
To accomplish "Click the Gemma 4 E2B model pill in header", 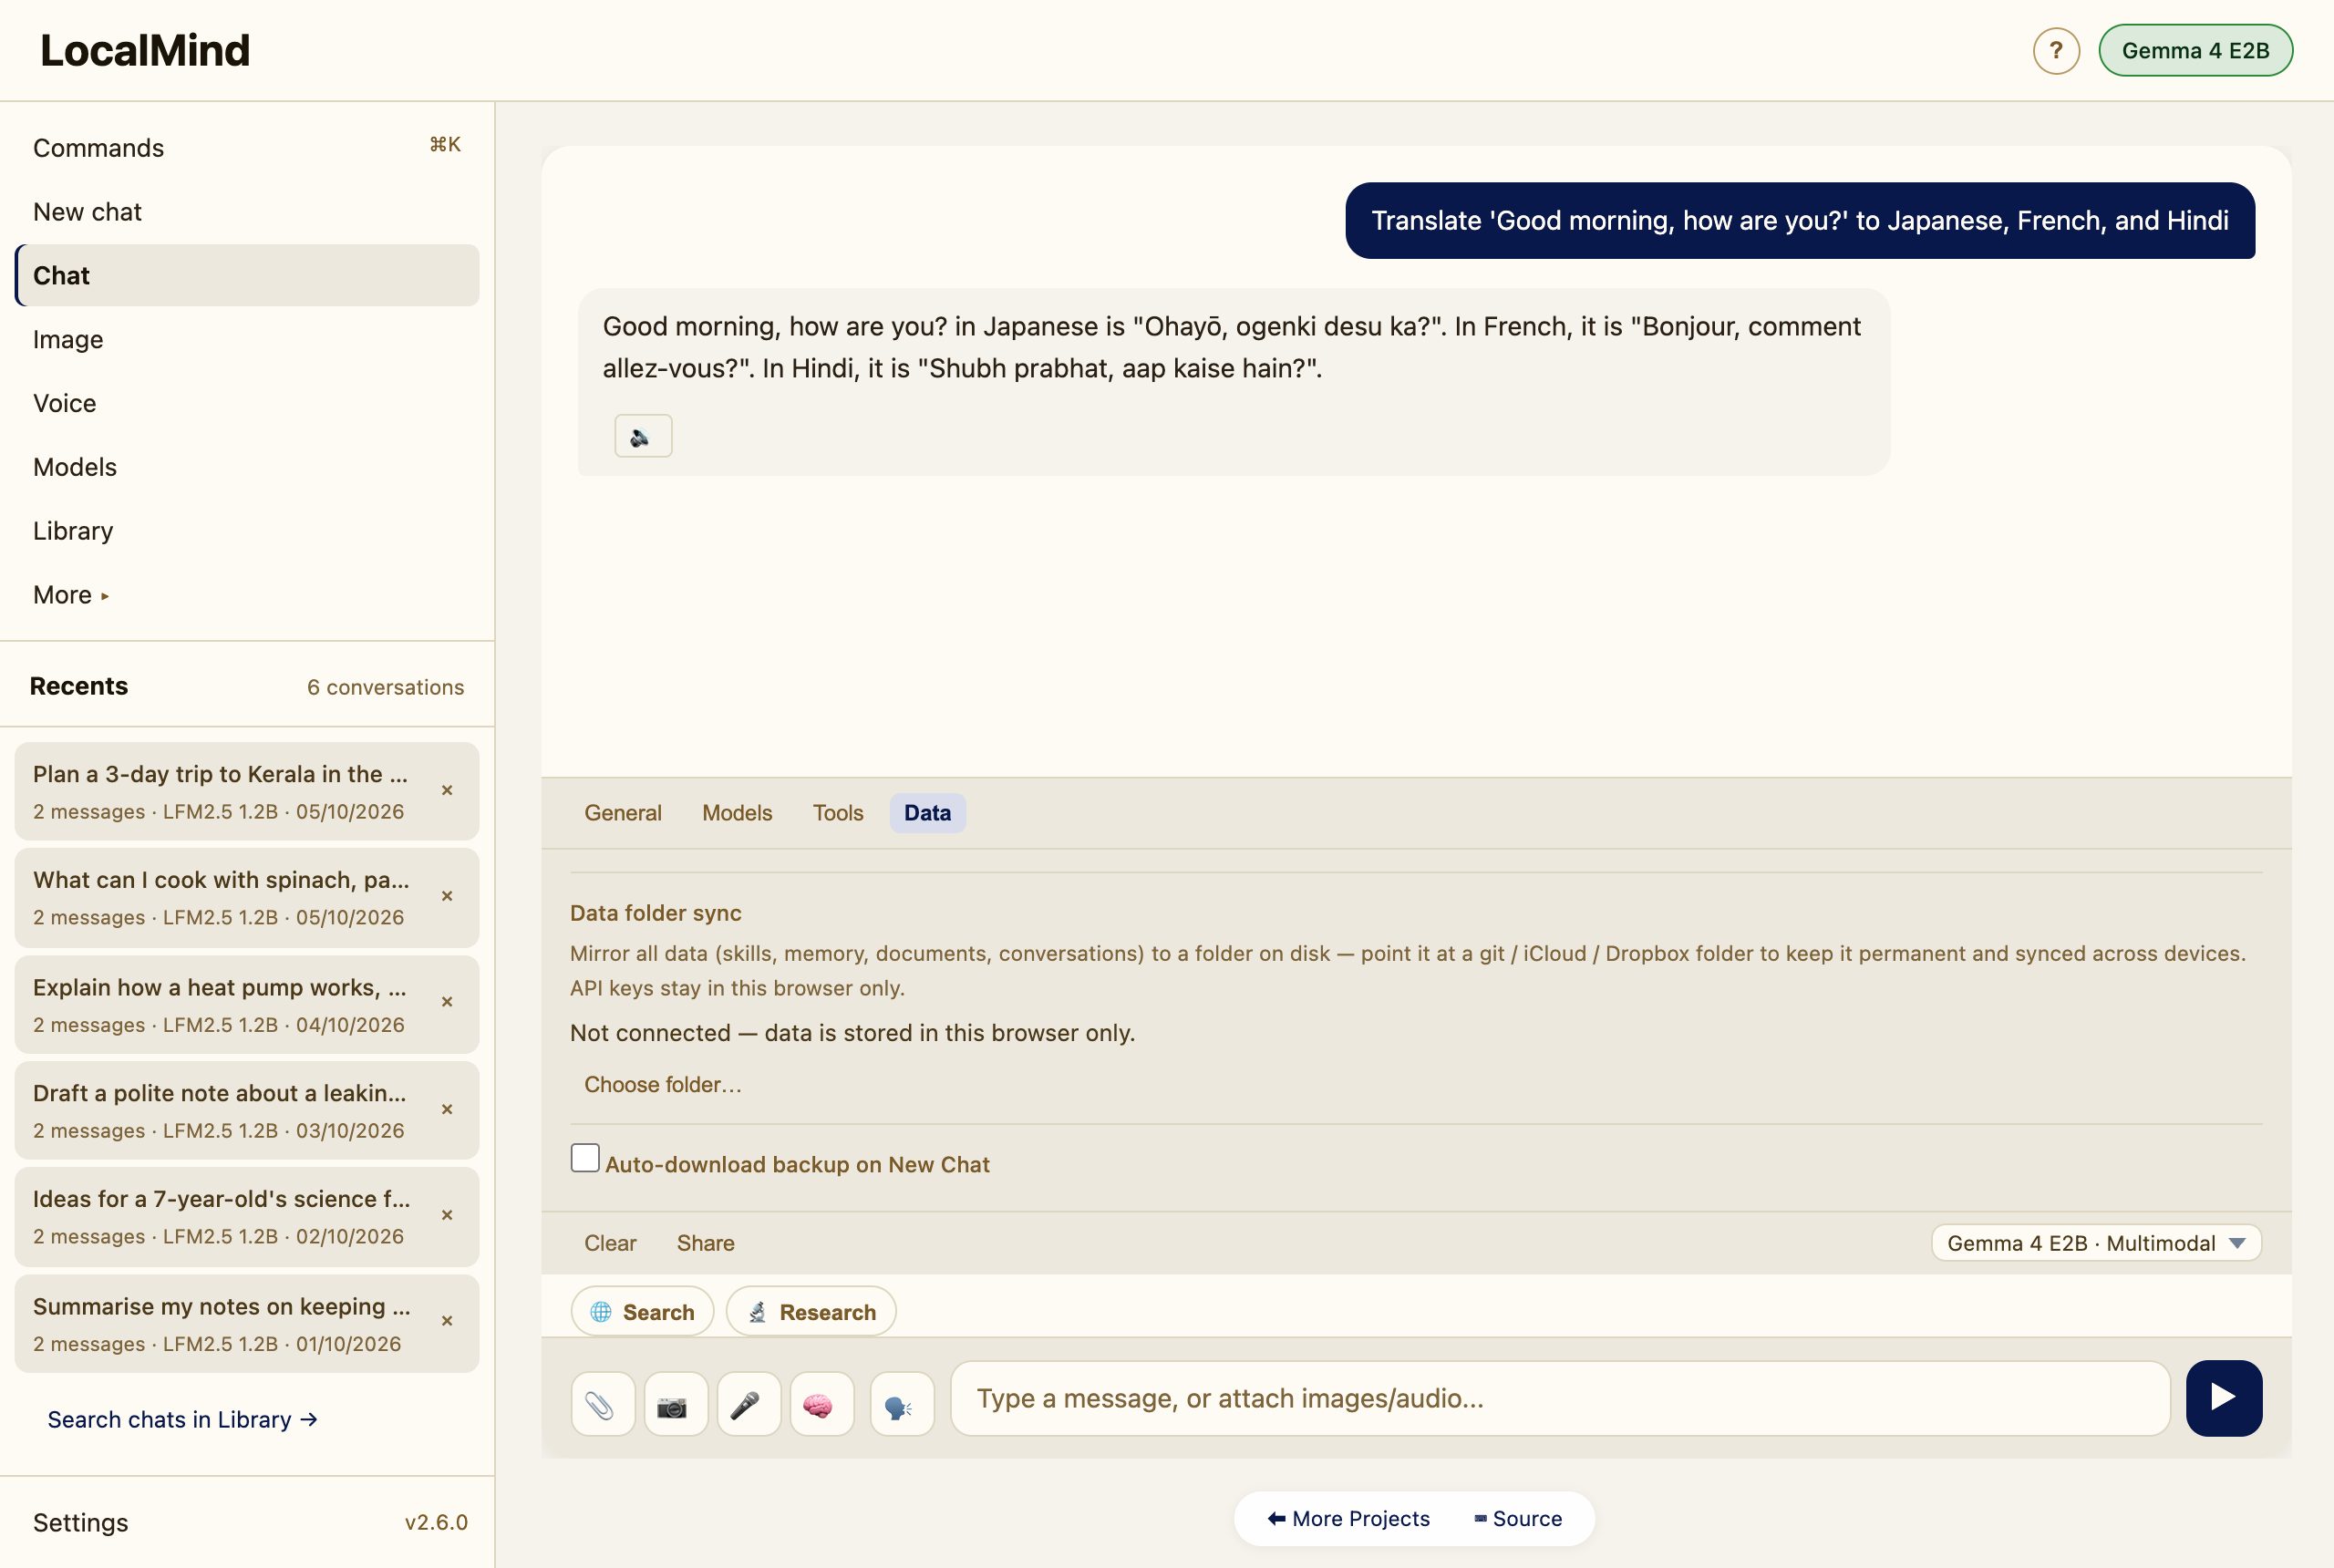I will click(2195, 51).
